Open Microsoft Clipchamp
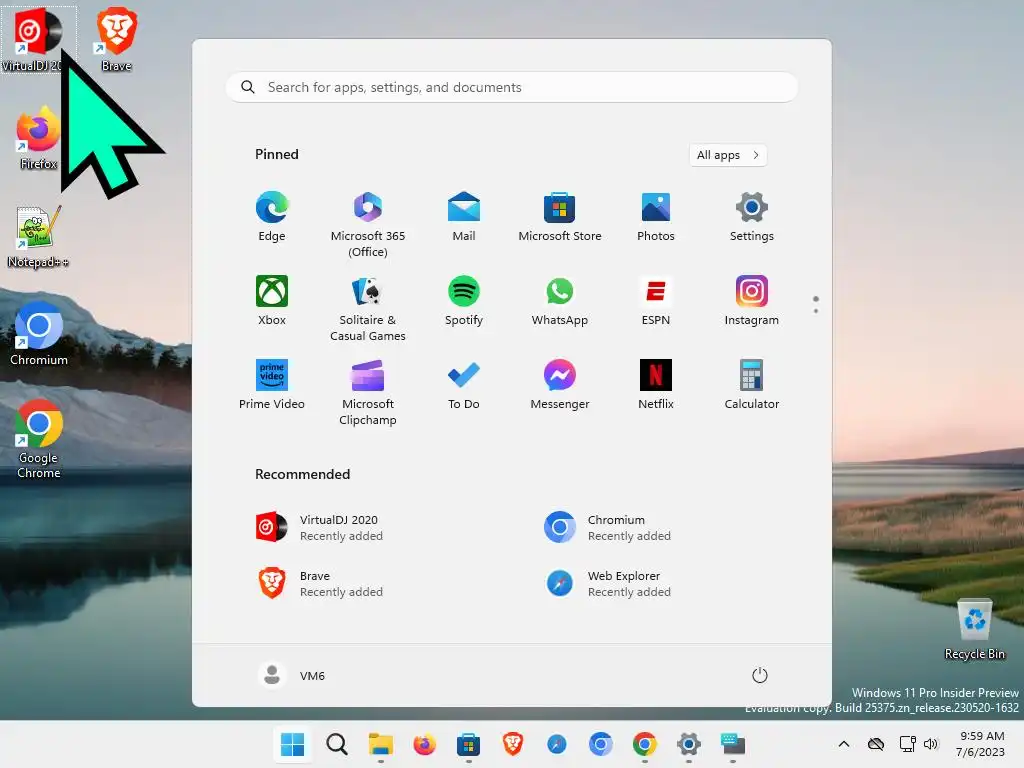The height and width of the screenshot is (768, 1024). [368, 392]
